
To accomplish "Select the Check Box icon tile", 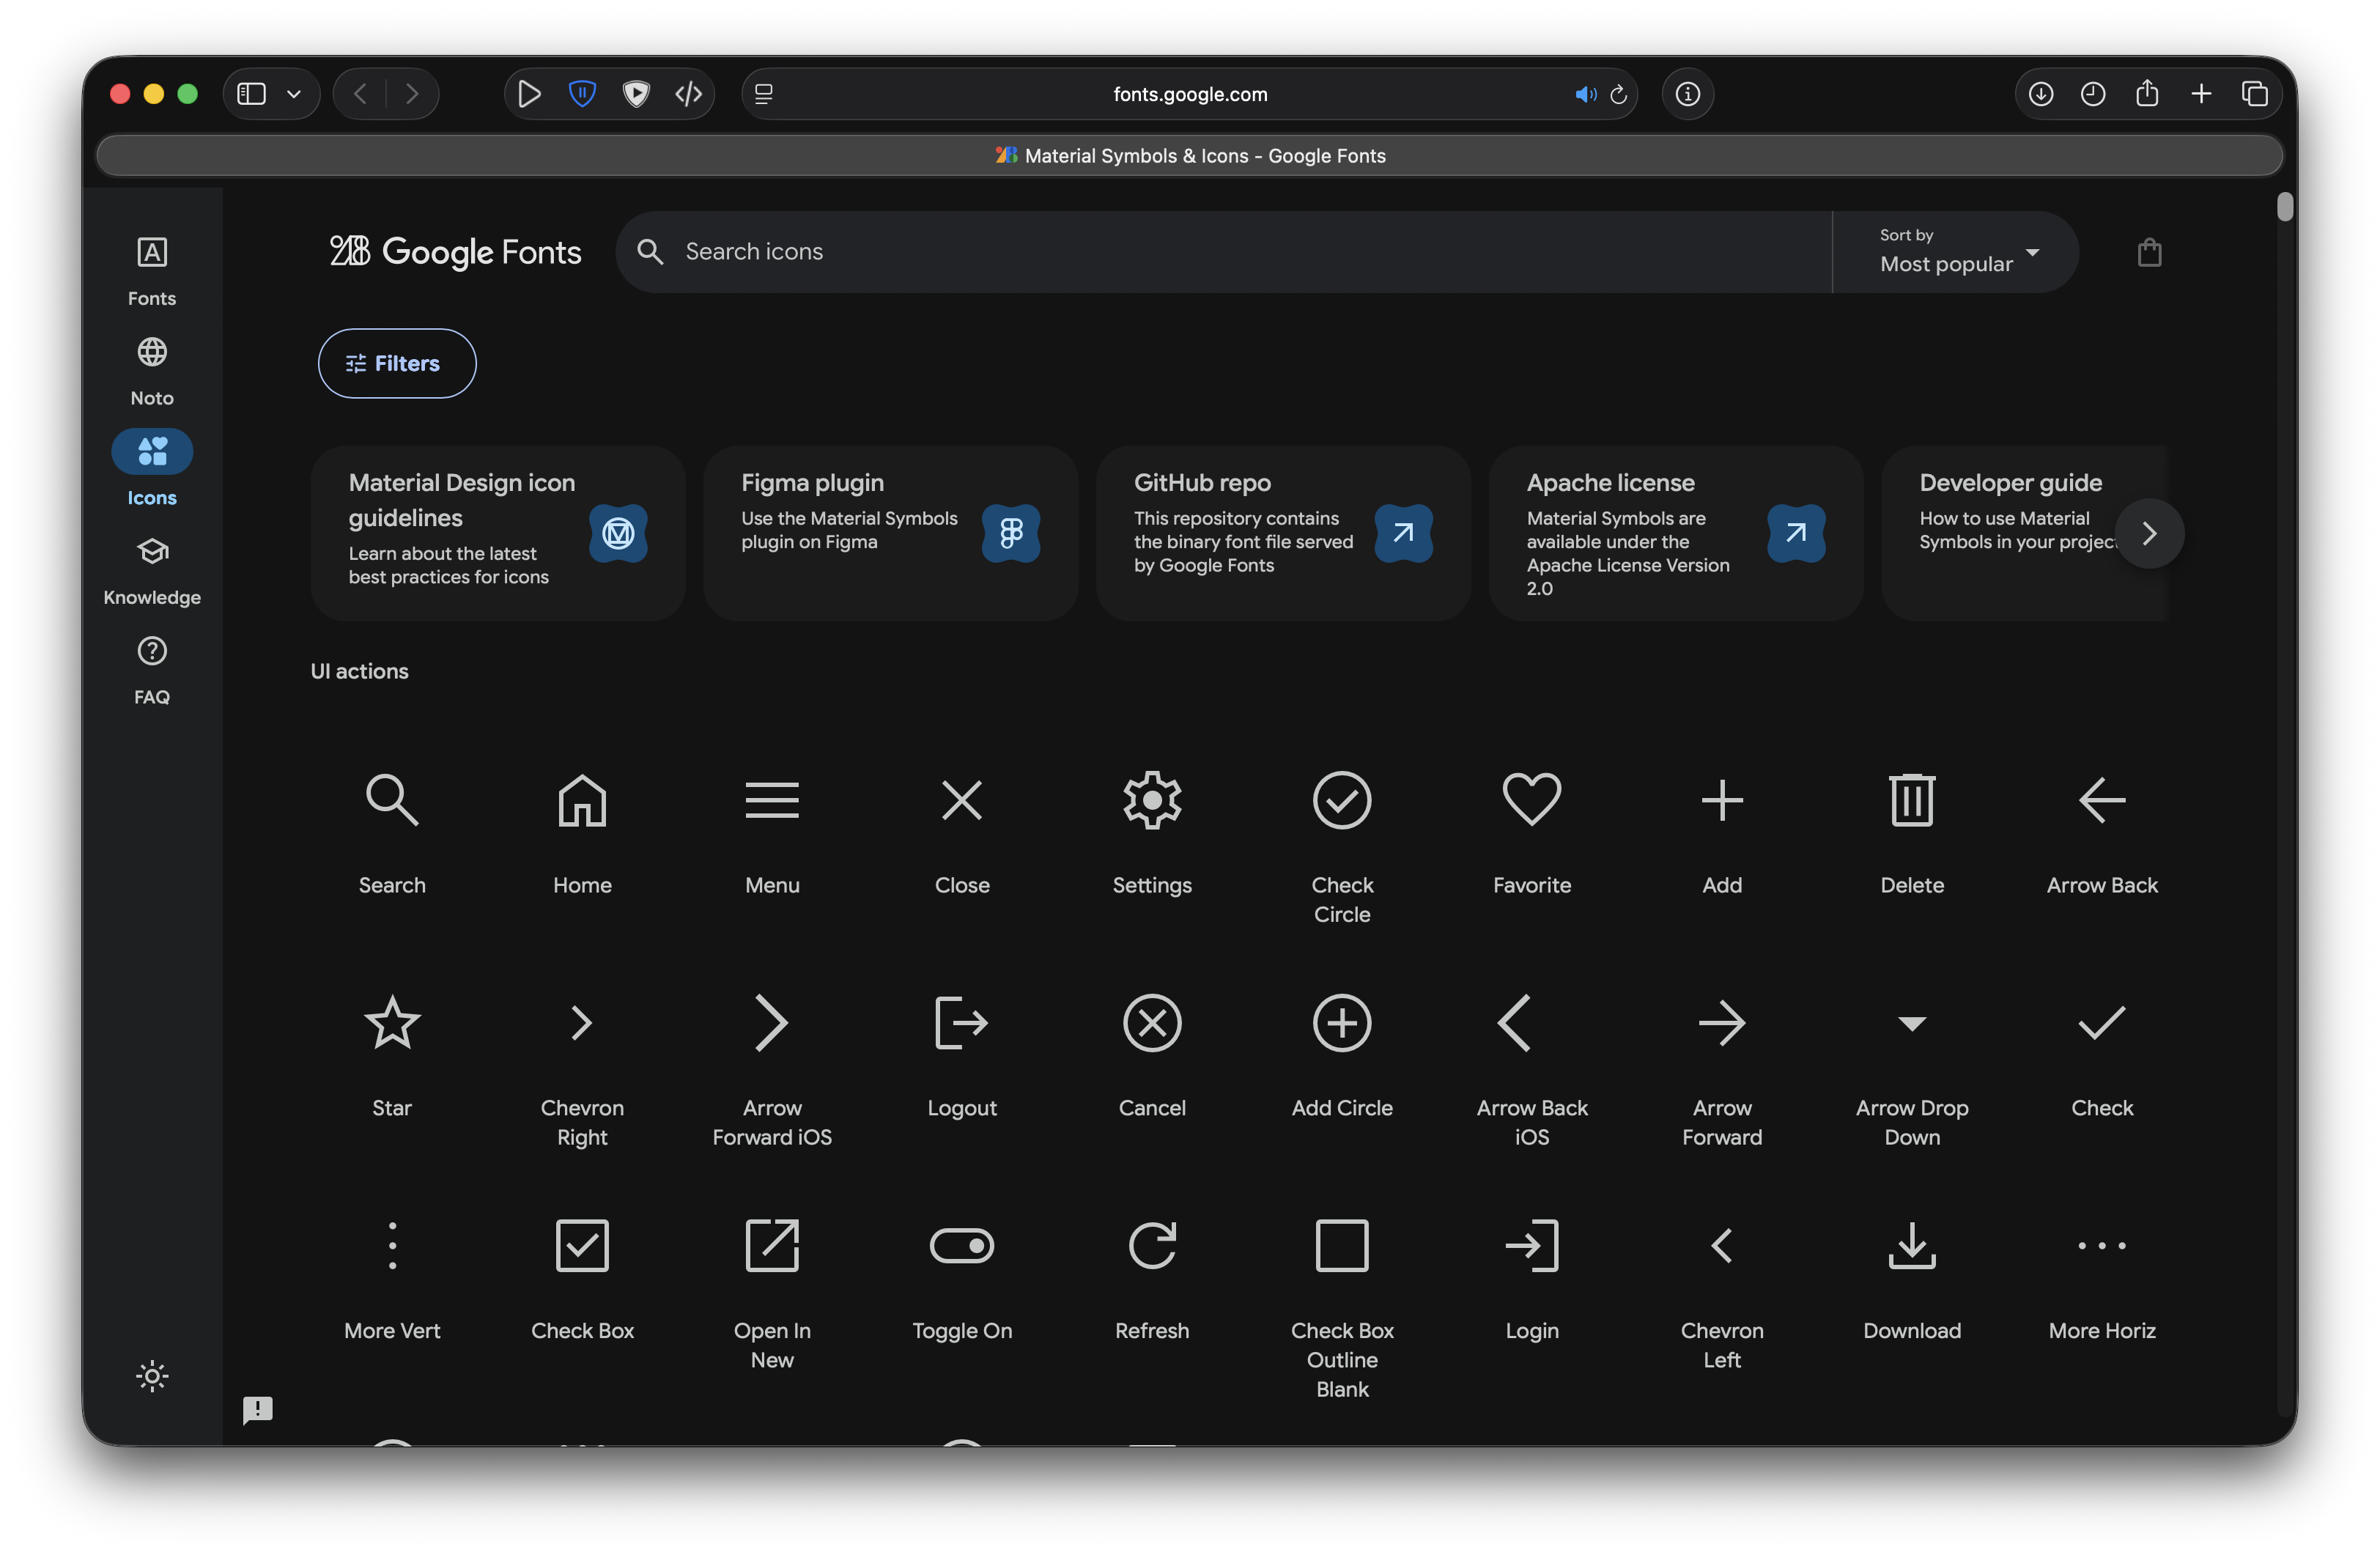I will (582, 1245).
